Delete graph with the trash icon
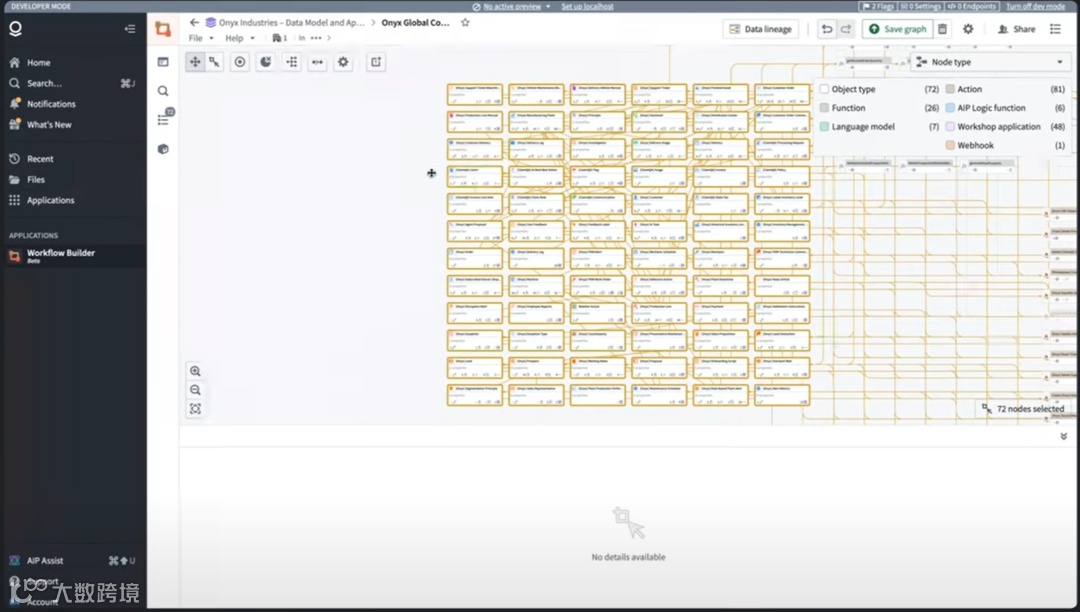This screenshot has height=612, width=1080. click(942, 29)
